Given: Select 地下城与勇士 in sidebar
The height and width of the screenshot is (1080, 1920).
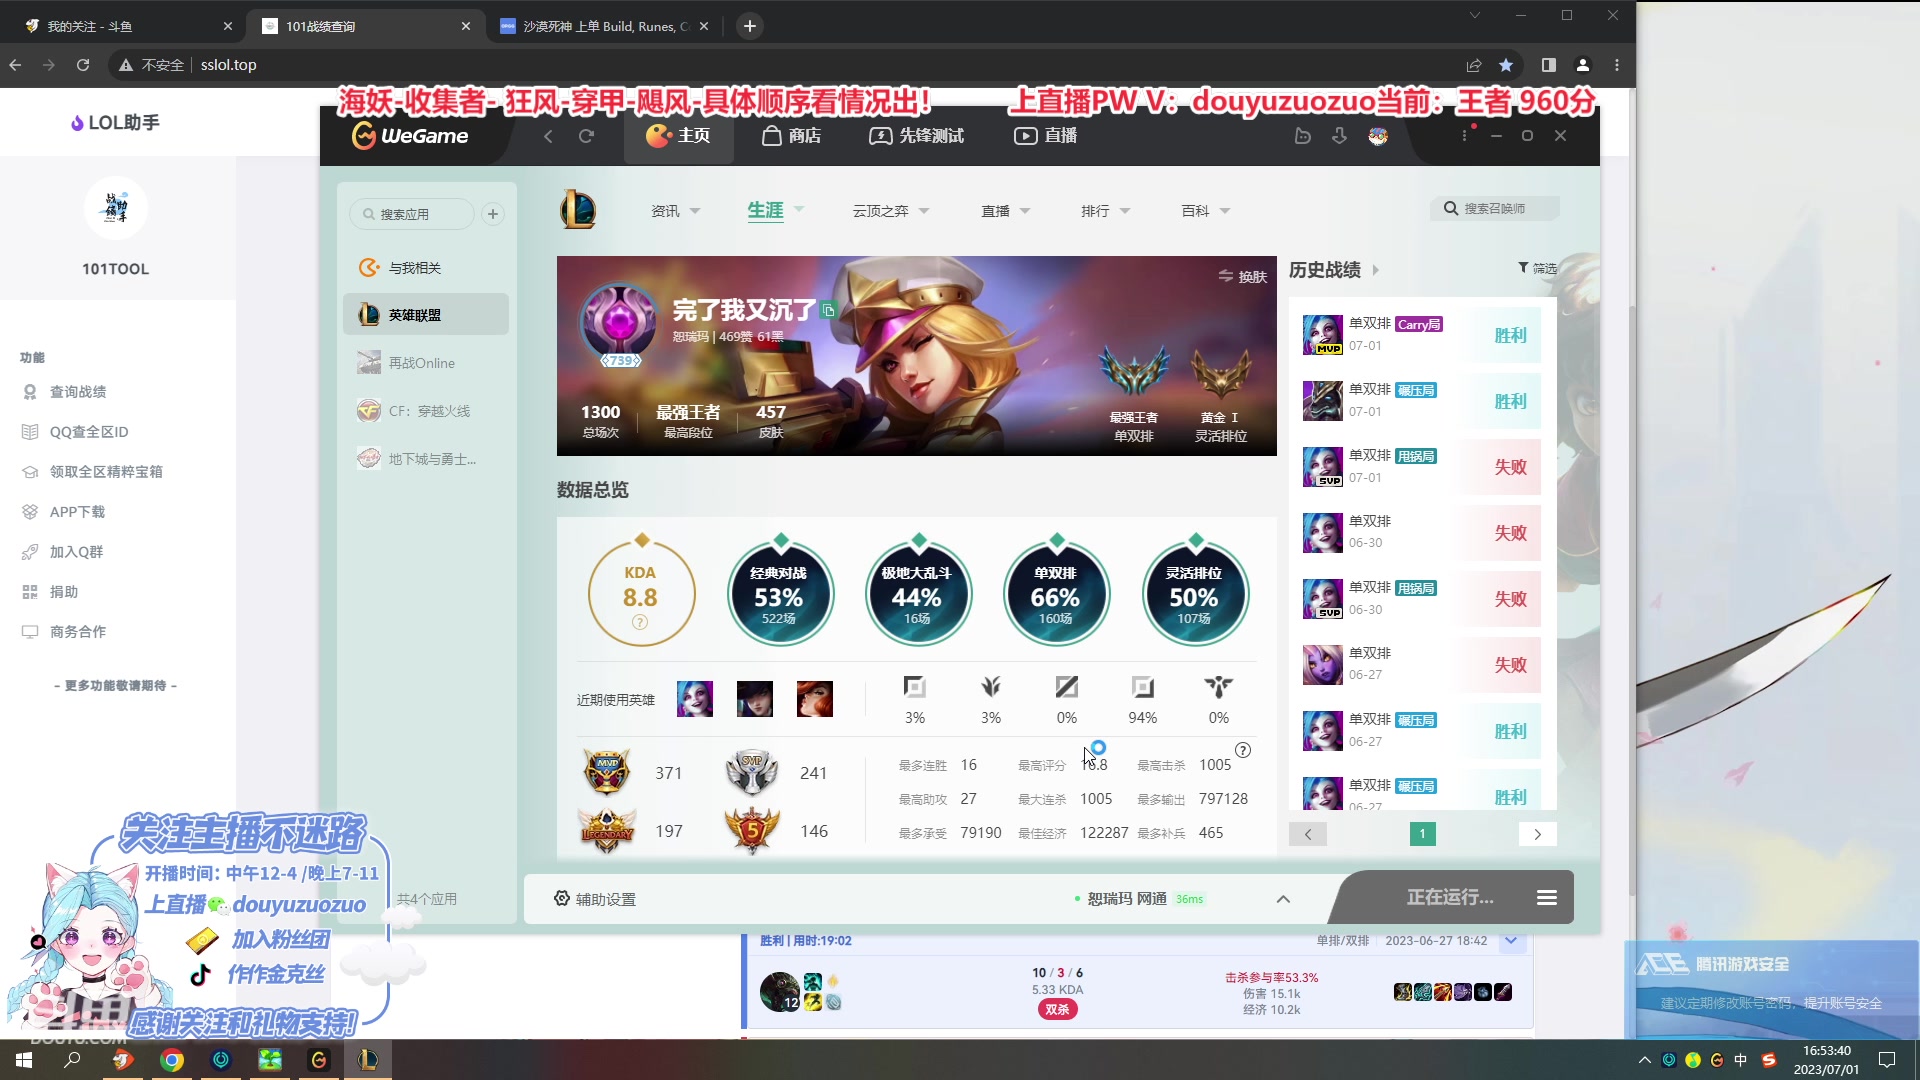Looking at the screenshot, I should 426,459.
